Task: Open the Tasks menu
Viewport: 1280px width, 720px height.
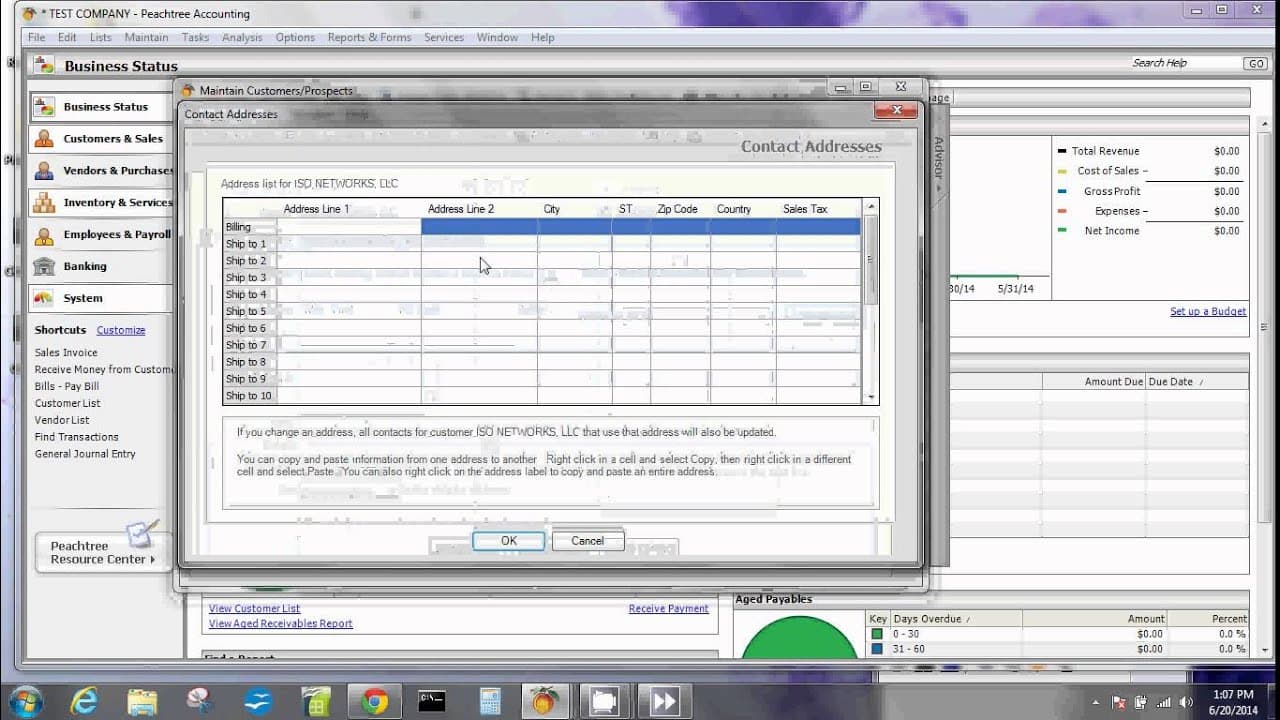Action: tap(195, 37)
